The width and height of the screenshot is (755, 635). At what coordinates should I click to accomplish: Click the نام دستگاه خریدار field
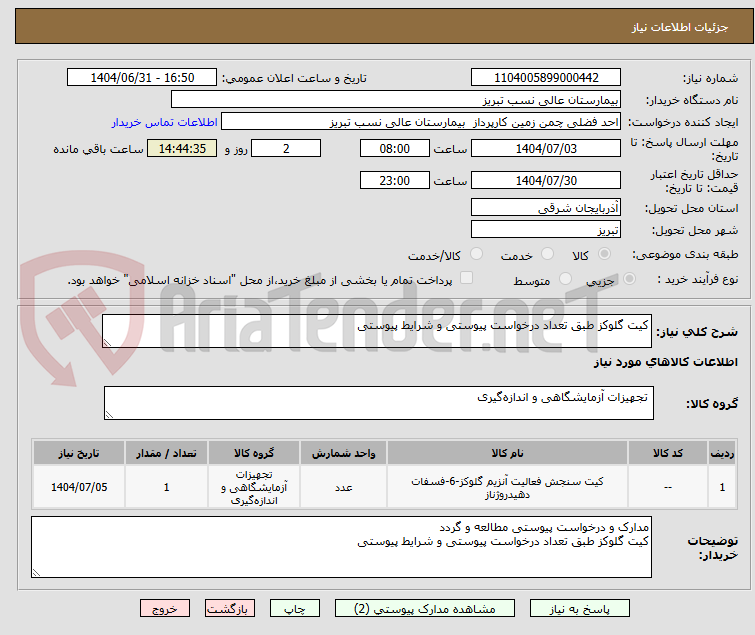click(396, 100)
